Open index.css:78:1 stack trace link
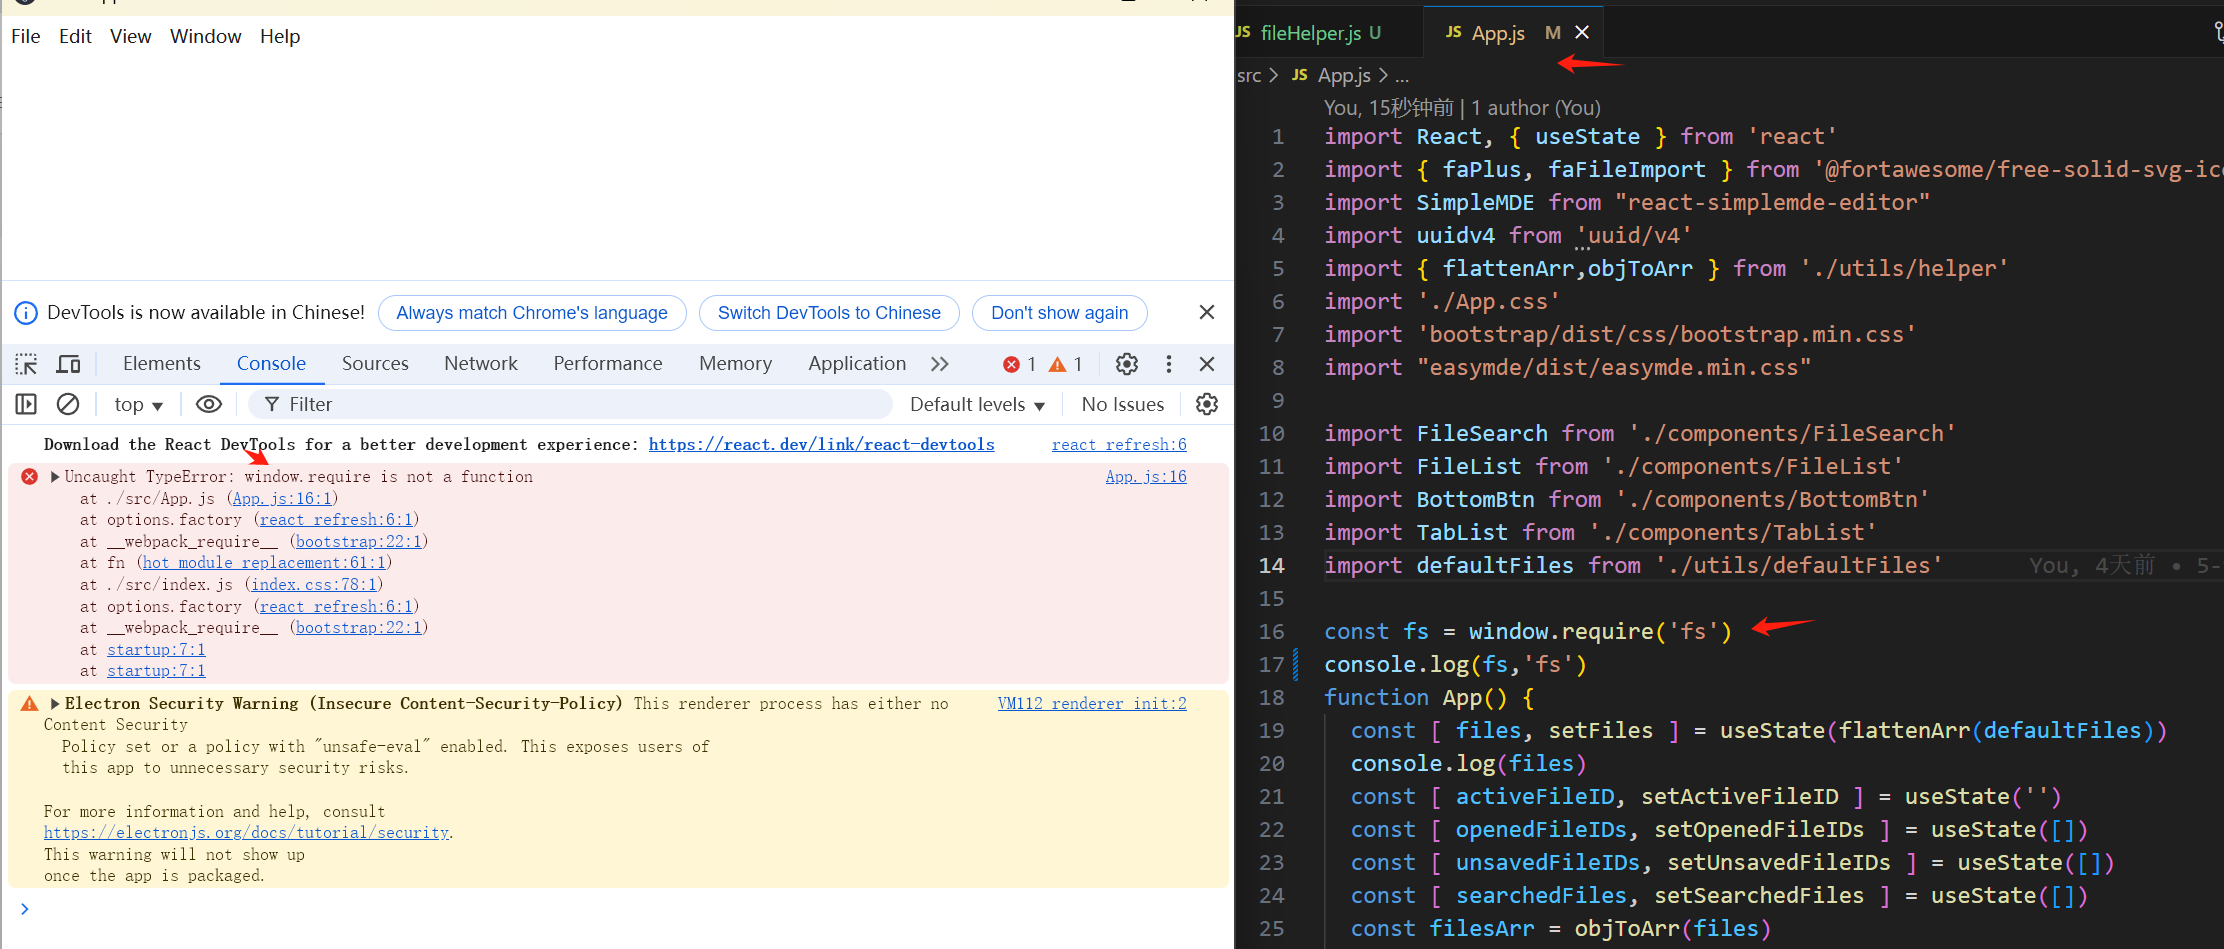Screen dimensions: 2224x949 click(314, 584)
